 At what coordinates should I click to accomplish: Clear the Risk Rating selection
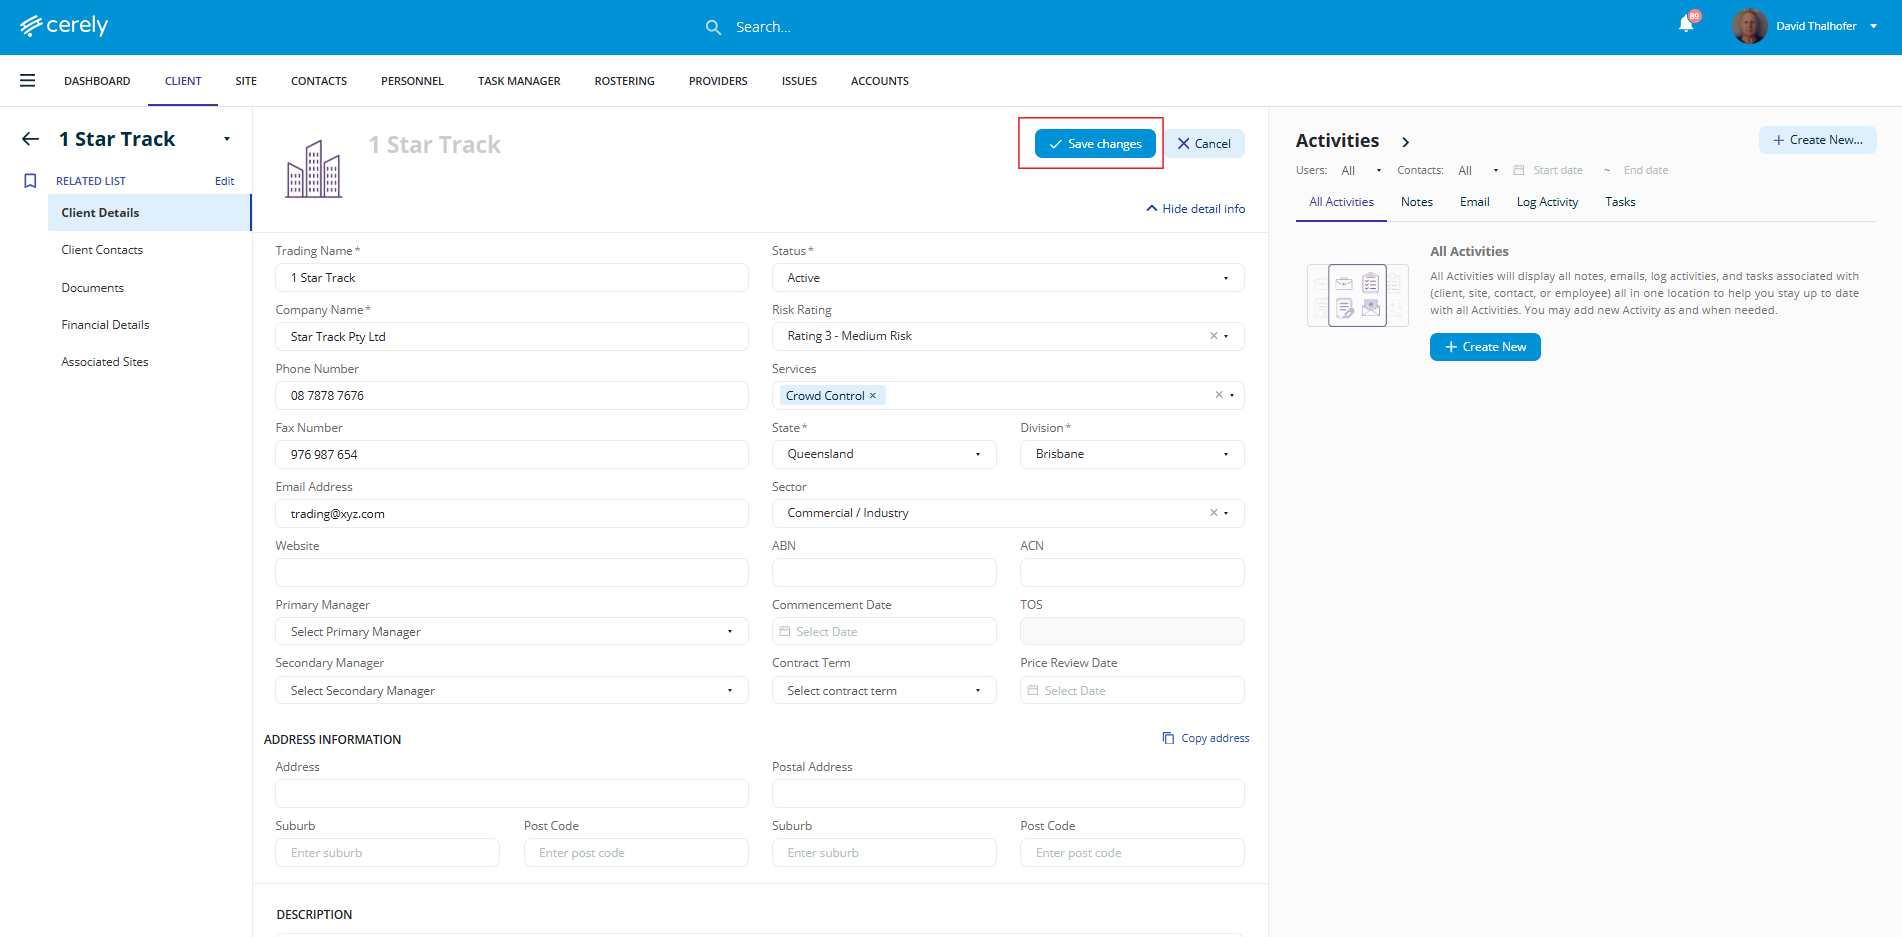tap(1213, 336)
